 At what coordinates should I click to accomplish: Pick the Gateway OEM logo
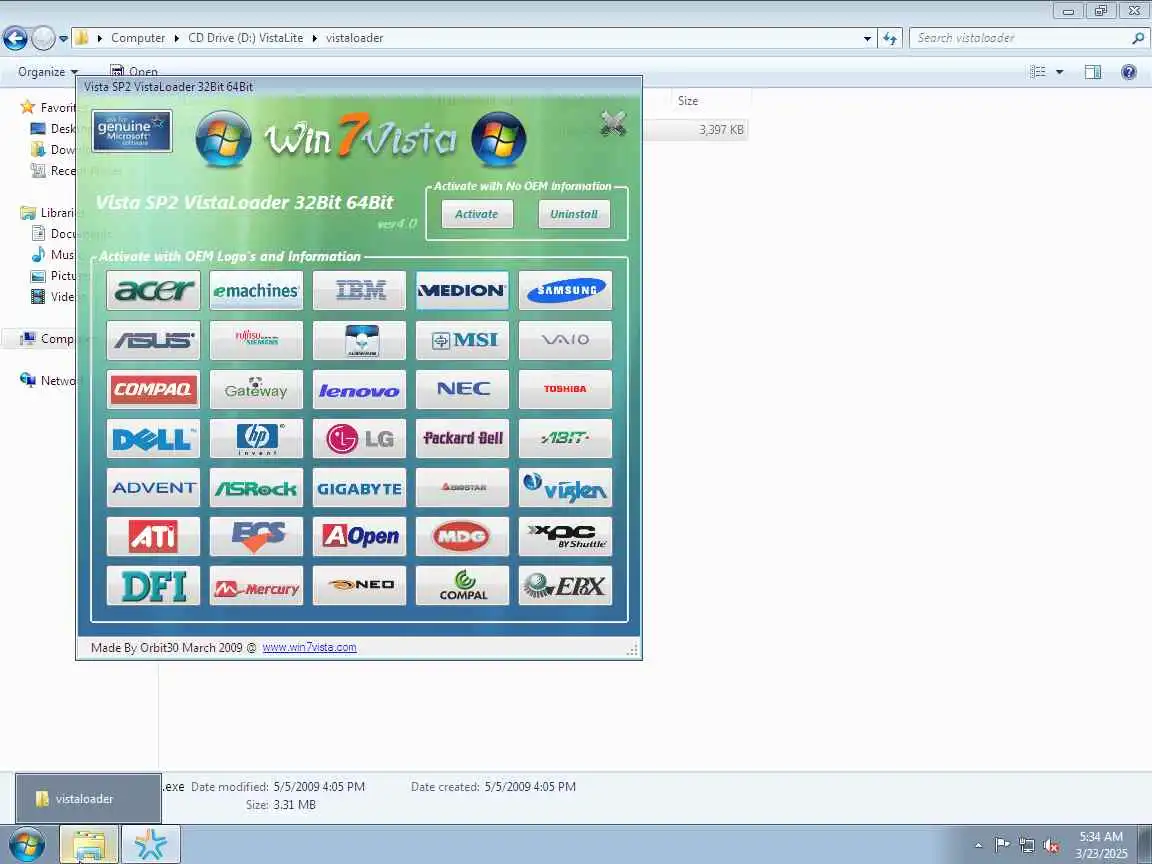256,389
